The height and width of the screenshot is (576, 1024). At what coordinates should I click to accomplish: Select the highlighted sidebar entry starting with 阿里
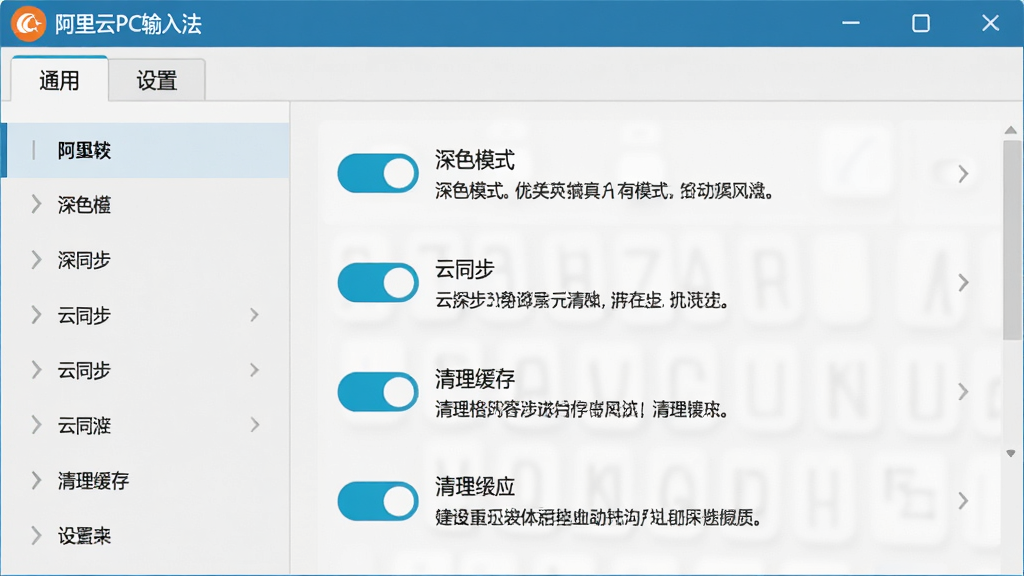click(x=146, y=150)
